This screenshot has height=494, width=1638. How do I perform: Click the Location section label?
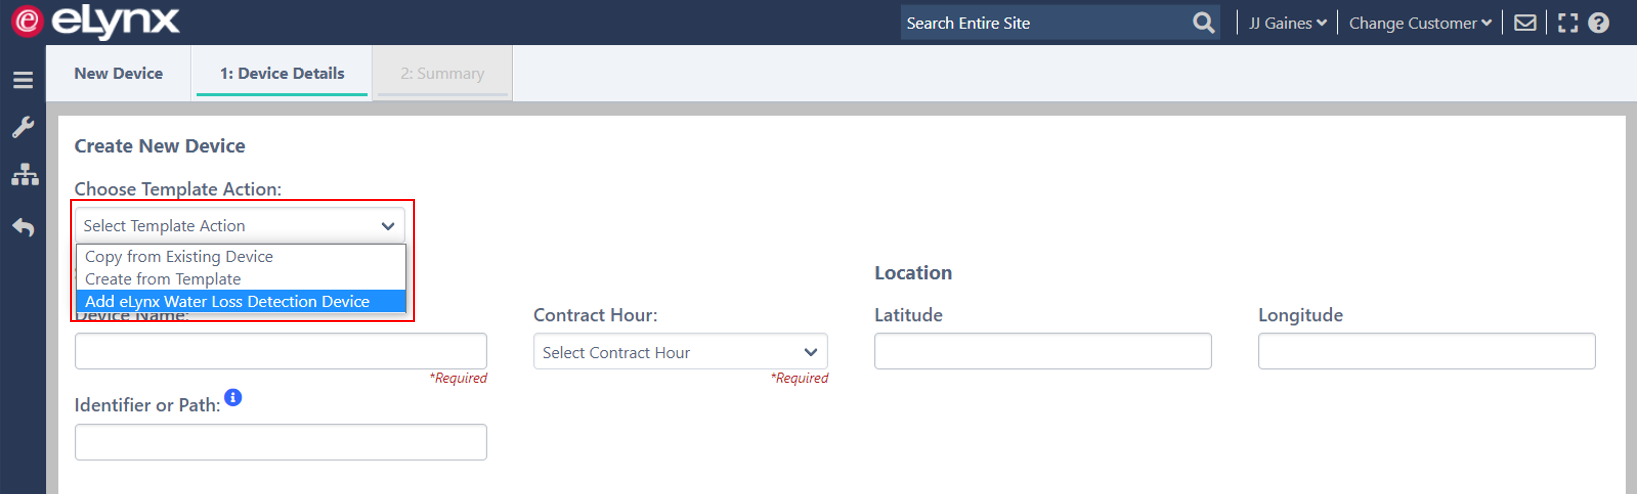(x=913, y=273)
